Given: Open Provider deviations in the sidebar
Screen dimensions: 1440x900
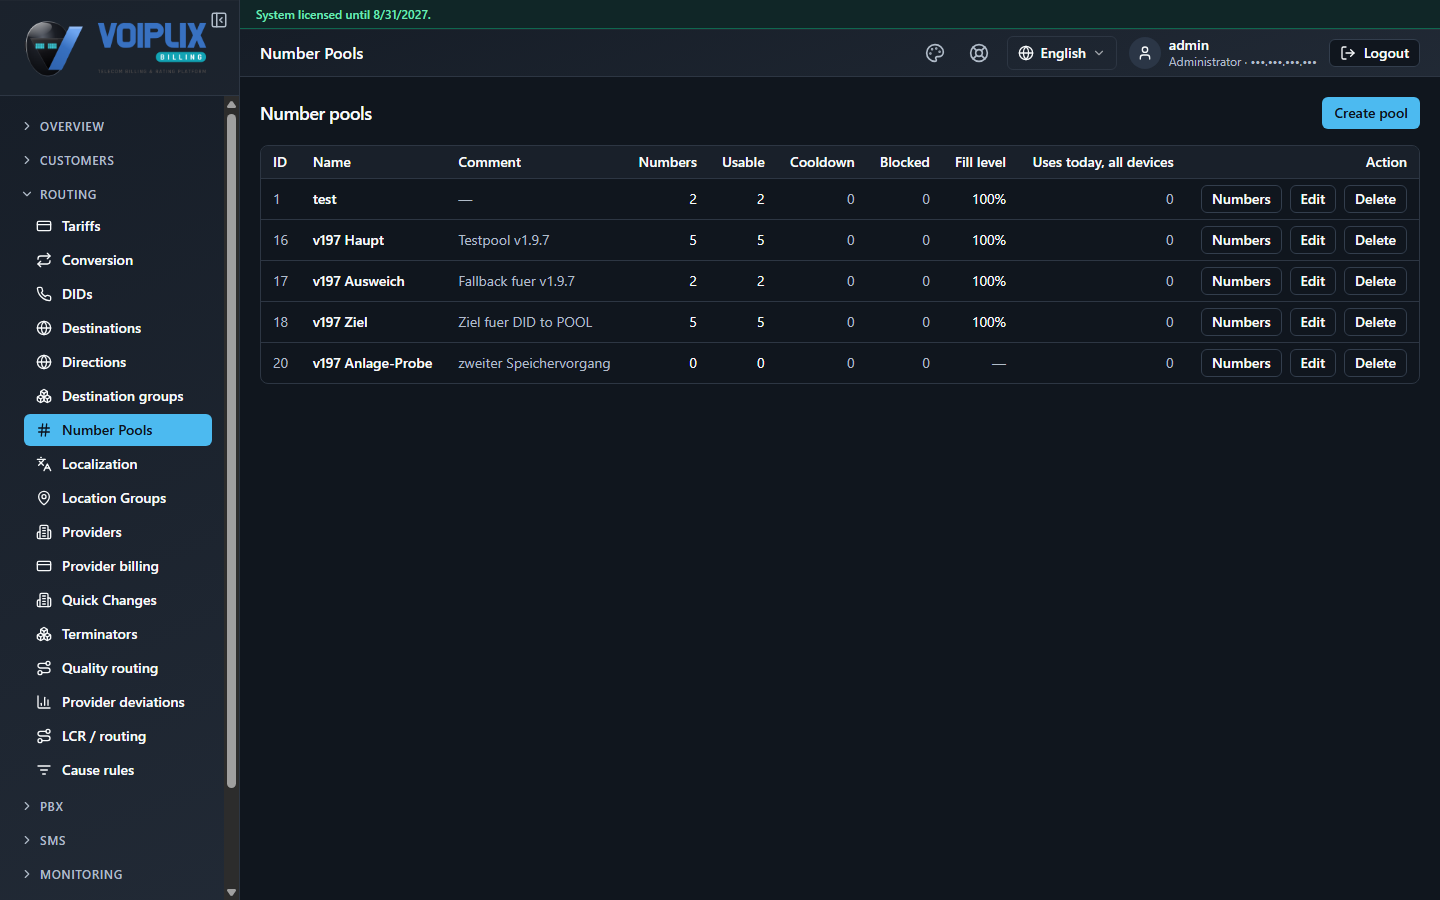Looking at the screenshot, I should pos(118,702).
